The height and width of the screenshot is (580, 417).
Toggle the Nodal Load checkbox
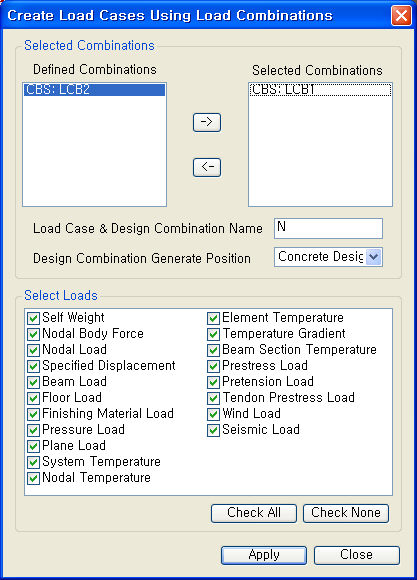tap(33, 350)
